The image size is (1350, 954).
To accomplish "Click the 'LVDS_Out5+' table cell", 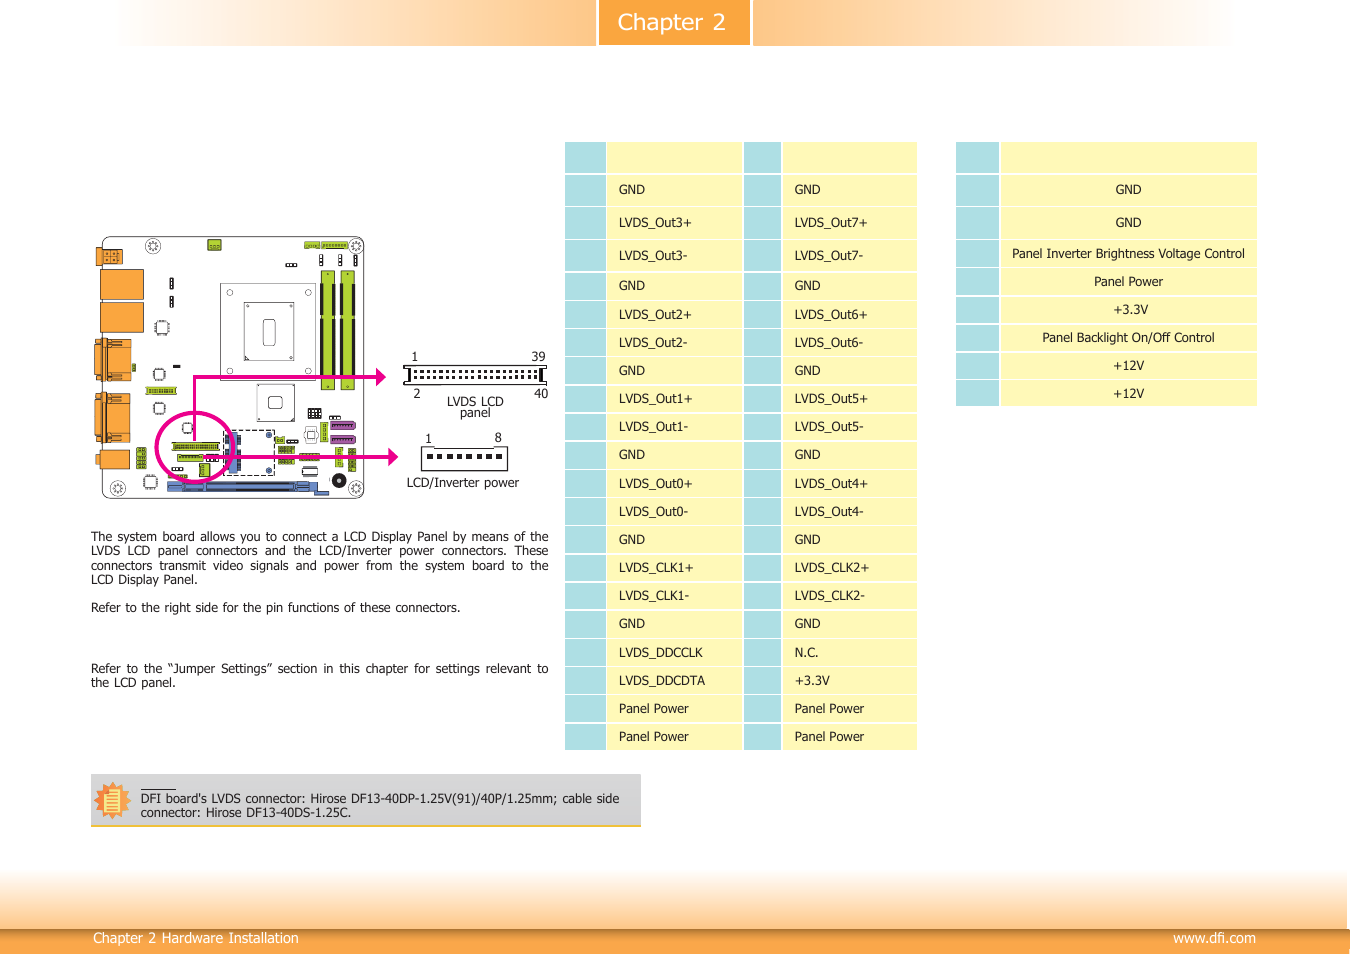I will click(x=850, y=399).
